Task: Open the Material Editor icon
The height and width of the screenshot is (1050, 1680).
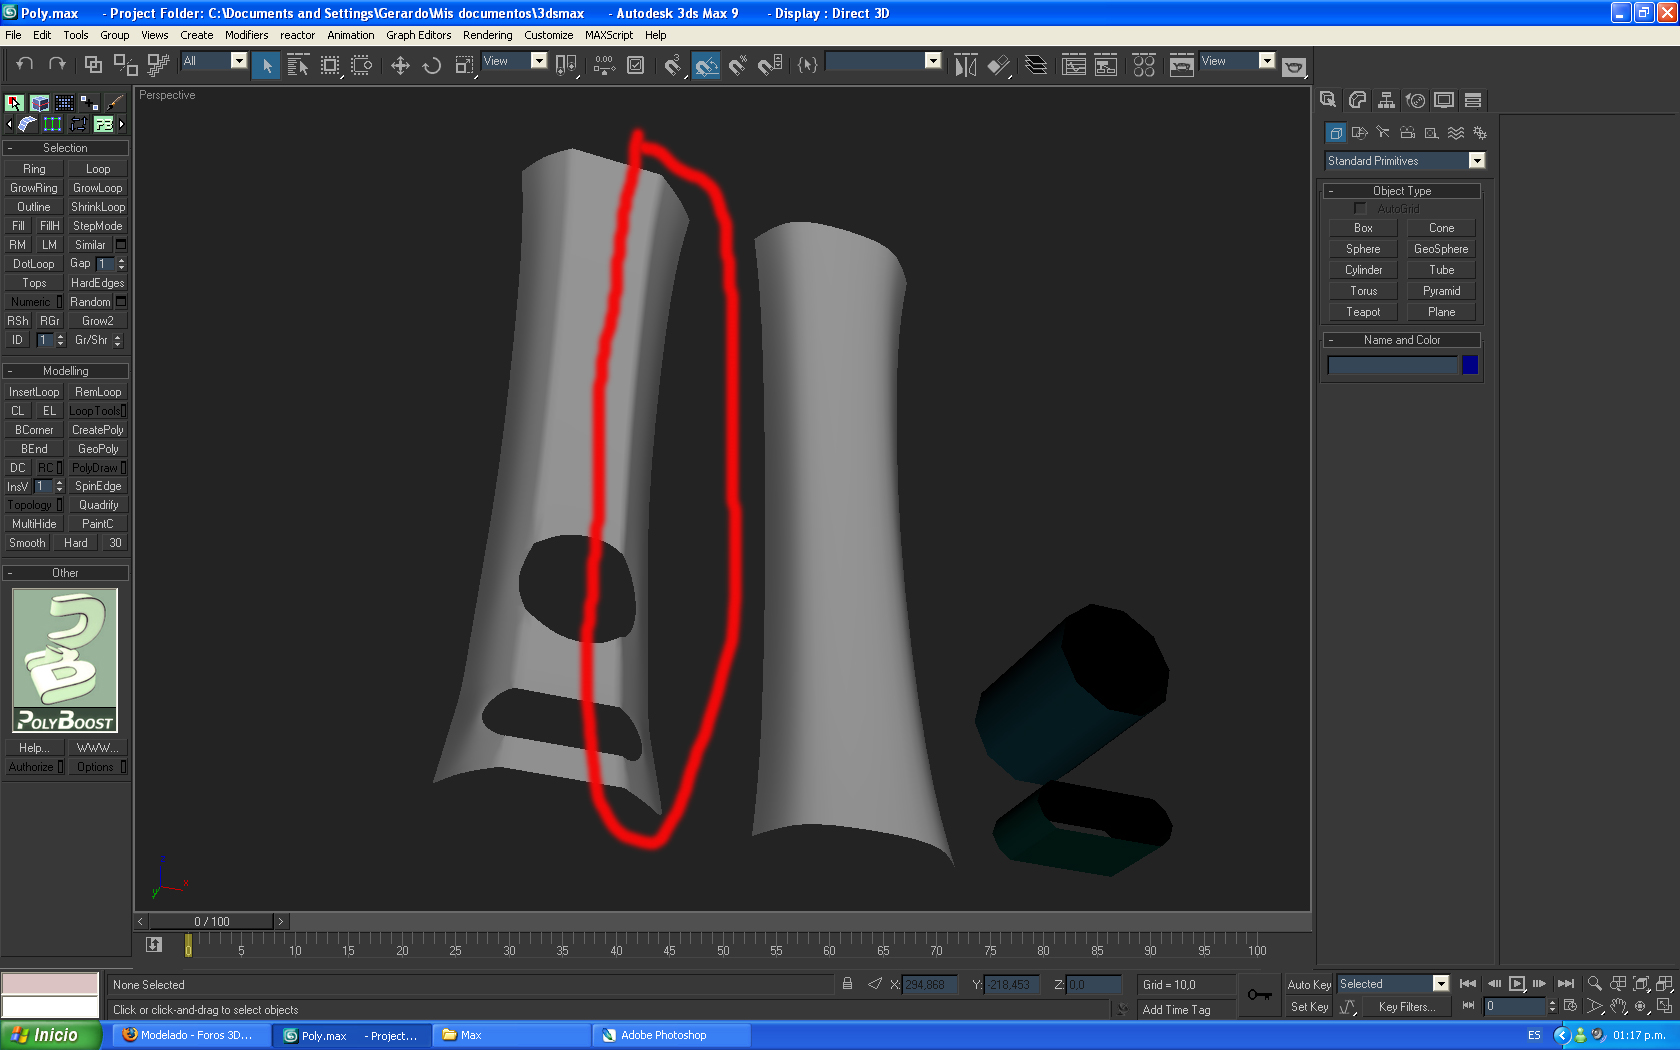Action: [x=1144, y=66]
